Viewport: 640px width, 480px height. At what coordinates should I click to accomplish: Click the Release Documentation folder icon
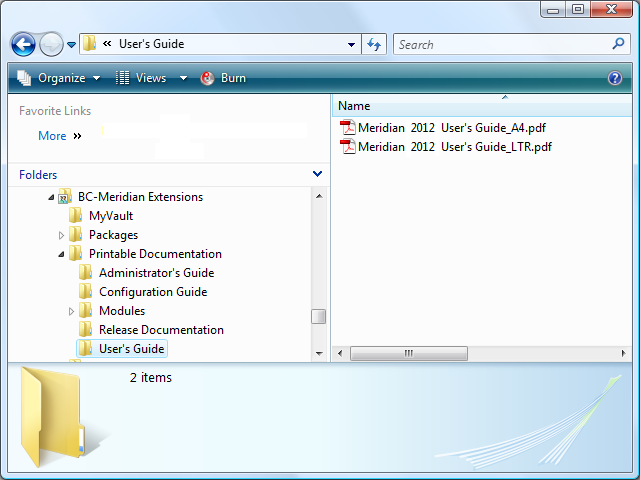pyautogui.click(x=85, y=329)
